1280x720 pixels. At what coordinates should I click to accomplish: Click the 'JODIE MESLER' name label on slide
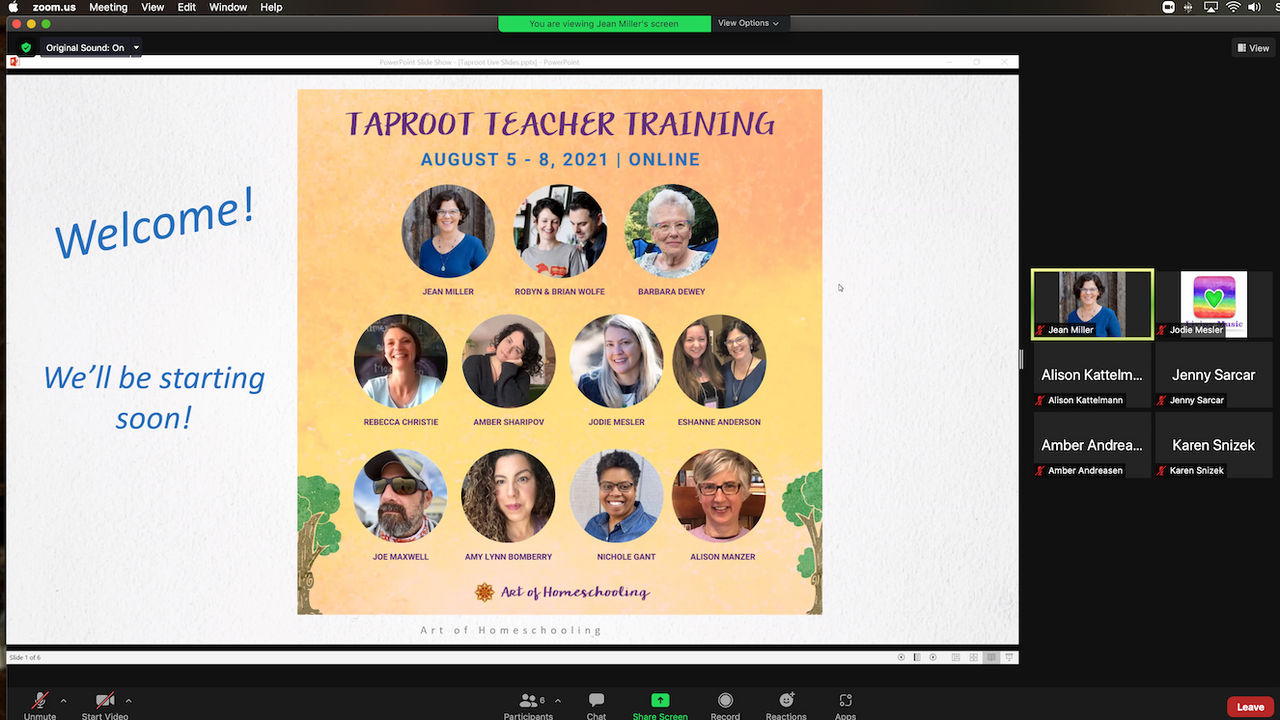point(616,422)
